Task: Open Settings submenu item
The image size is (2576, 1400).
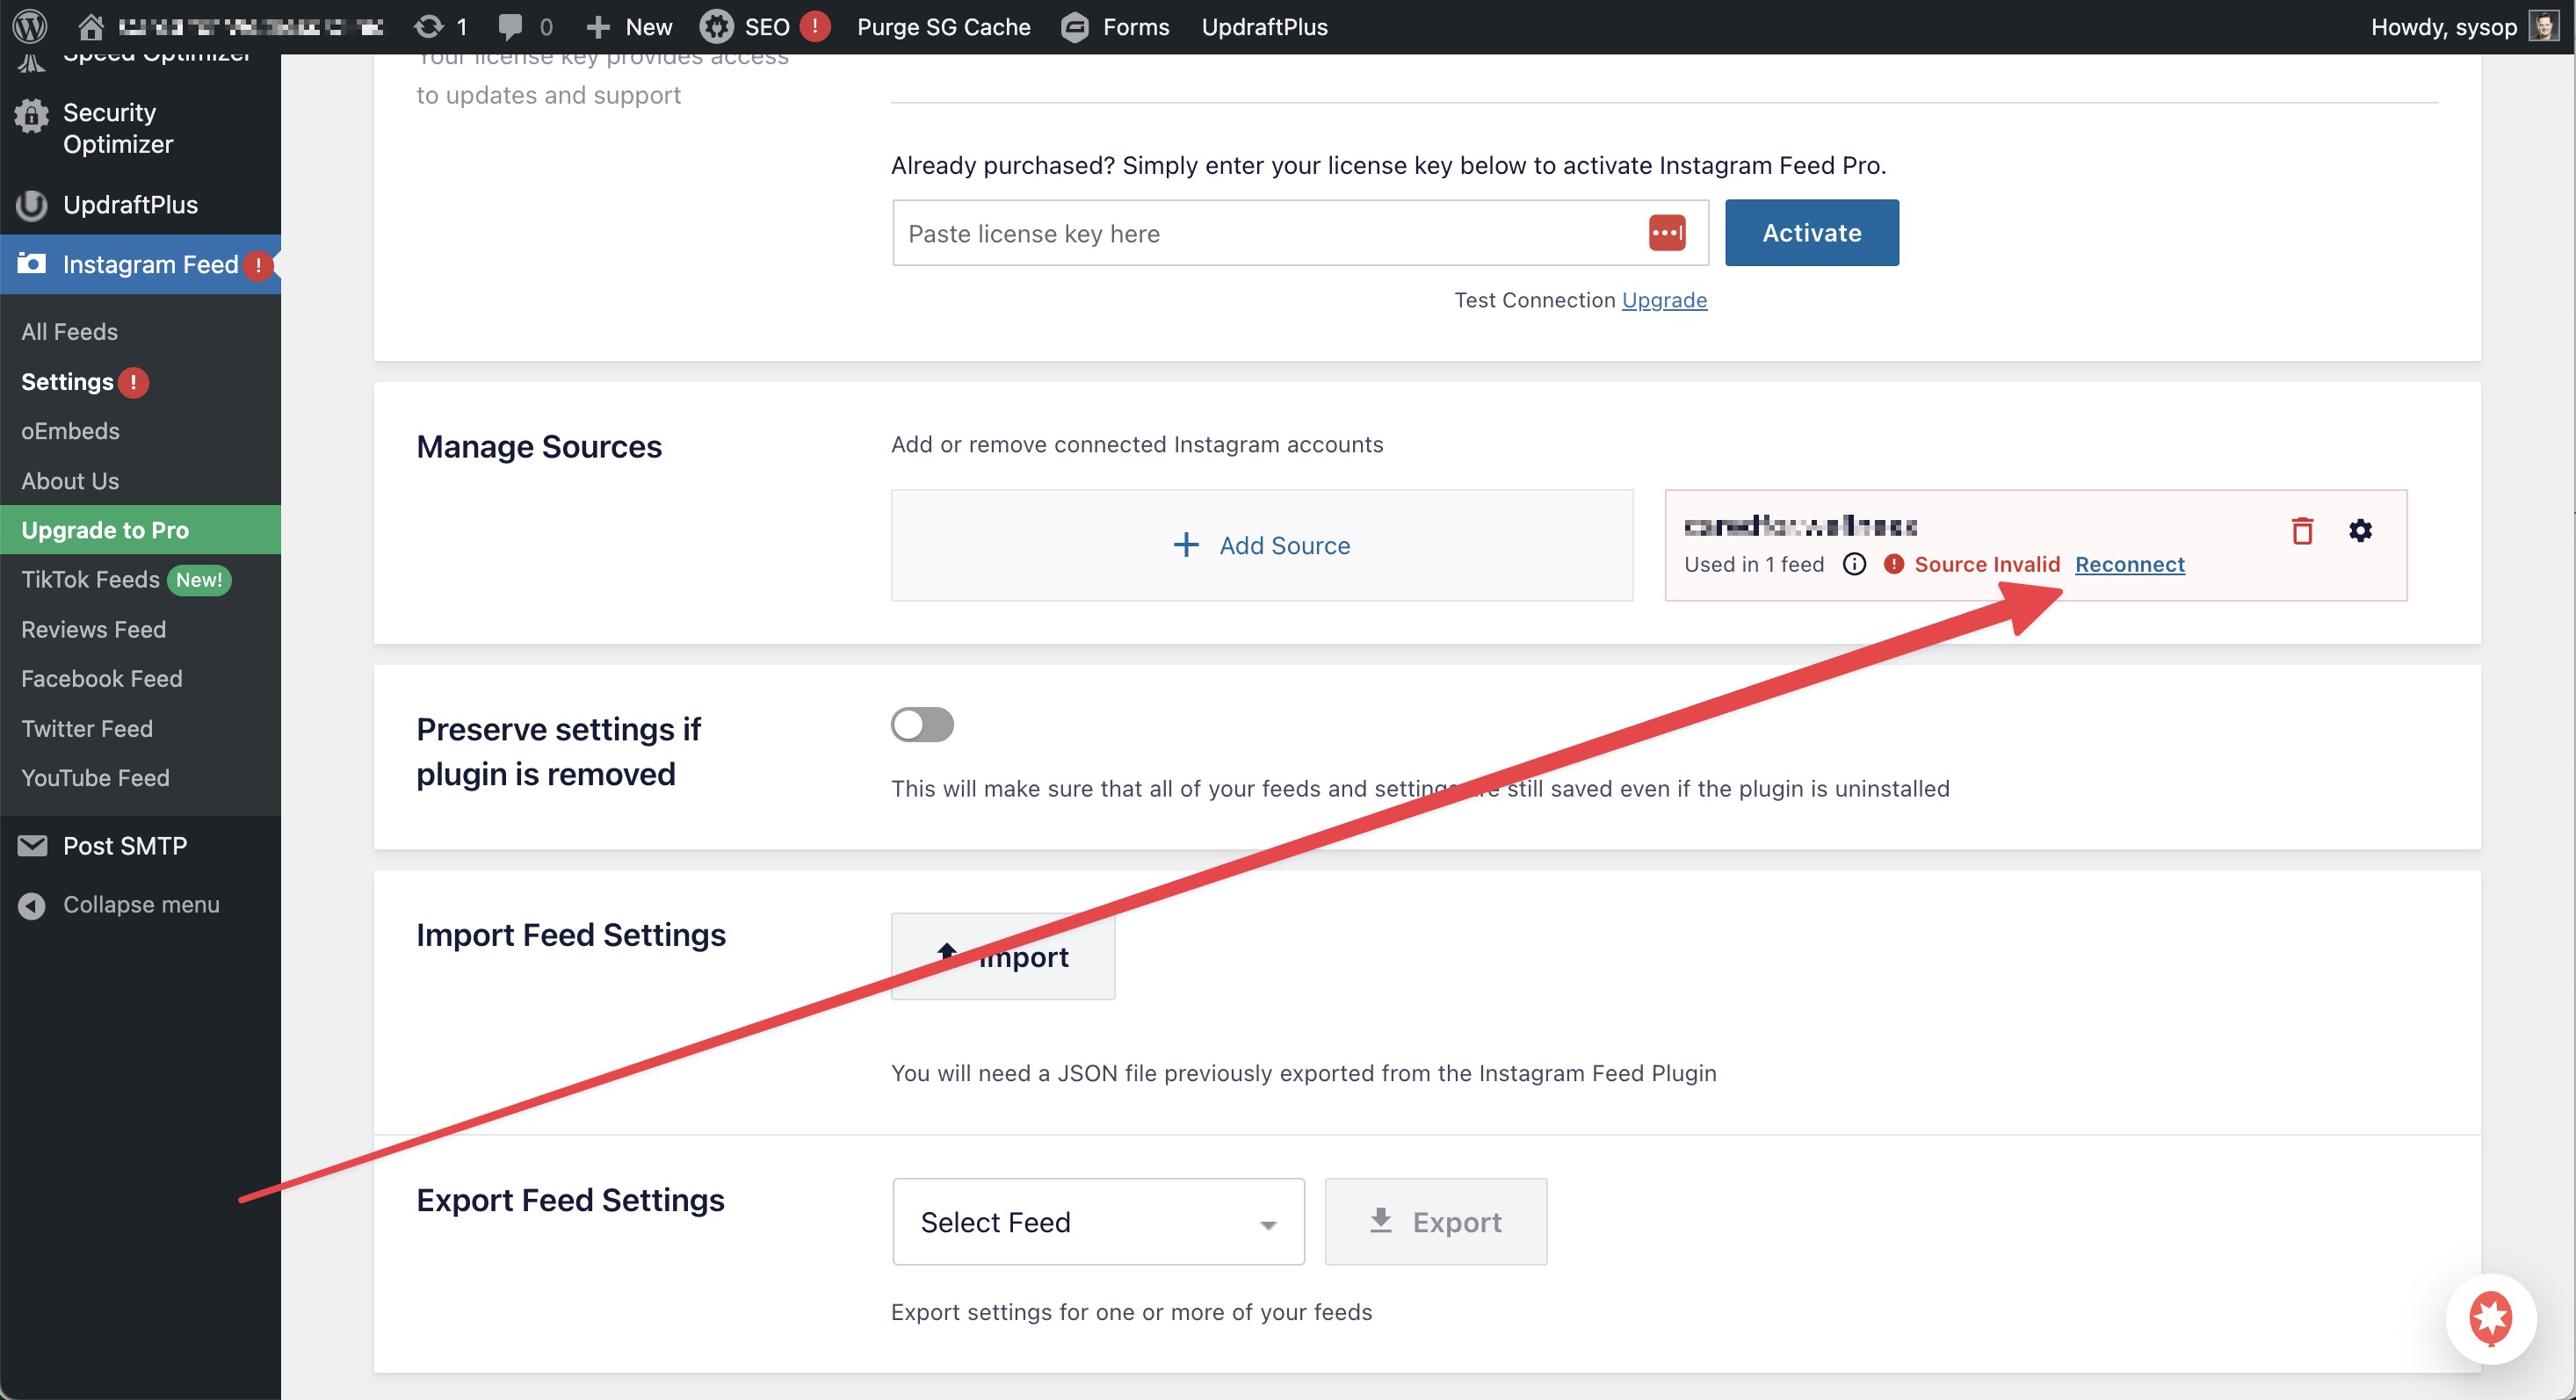Action: 67,382
